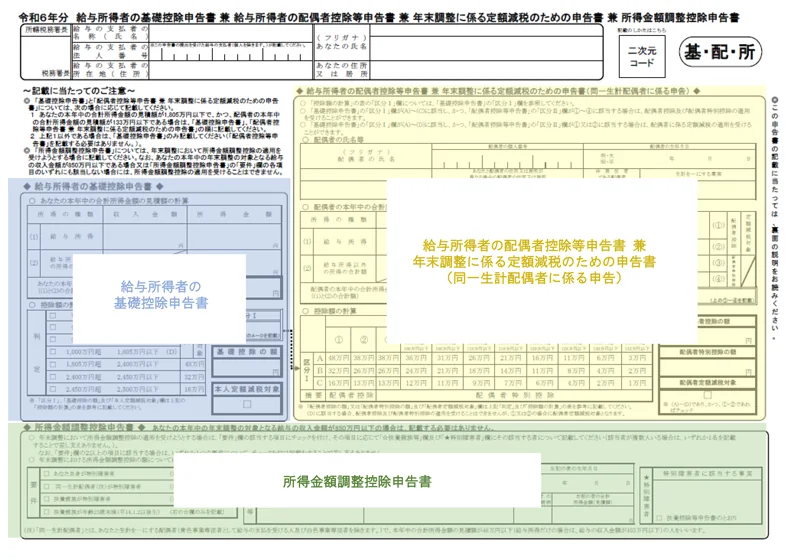Screen dimensions: 790x559
Task: Click the 配偶者特別控除 summary cell in 摘要 row
Action: [514, 395]
